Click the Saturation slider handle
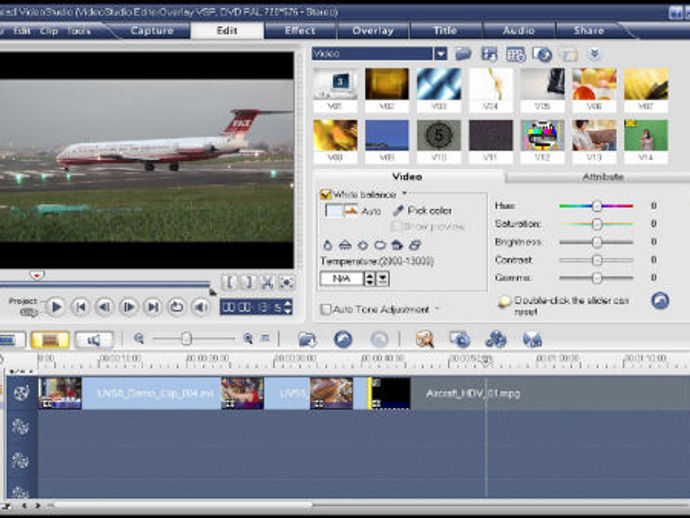The image size is (690, 518). coord(597,224)
